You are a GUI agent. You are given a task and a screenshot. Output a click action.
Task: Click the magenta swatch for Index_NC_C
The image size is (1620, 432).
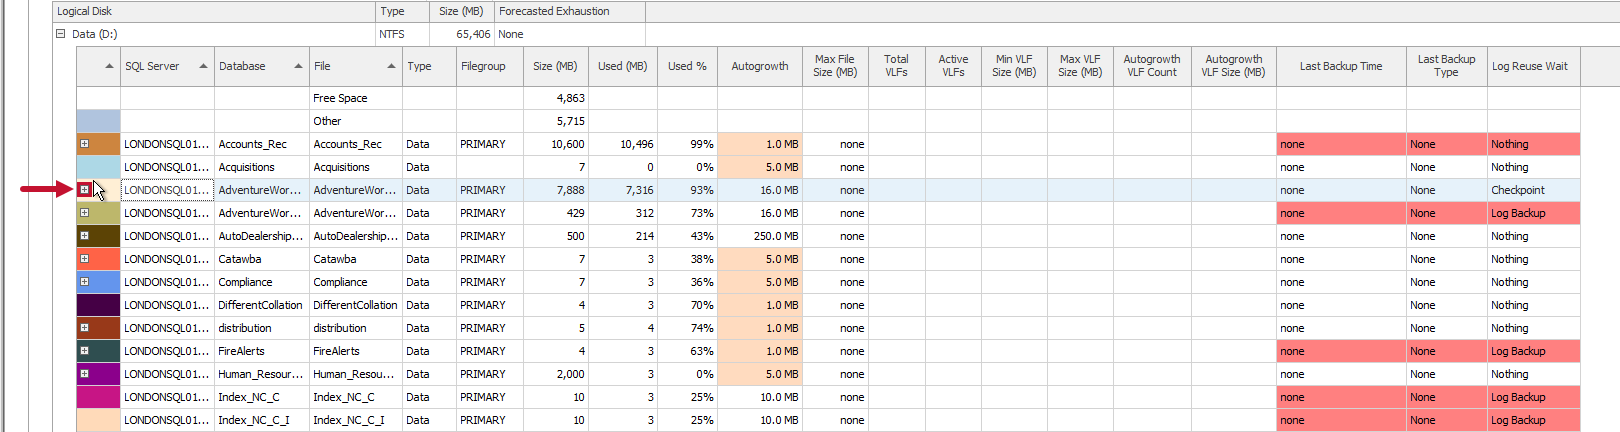(x=99, y=397)
